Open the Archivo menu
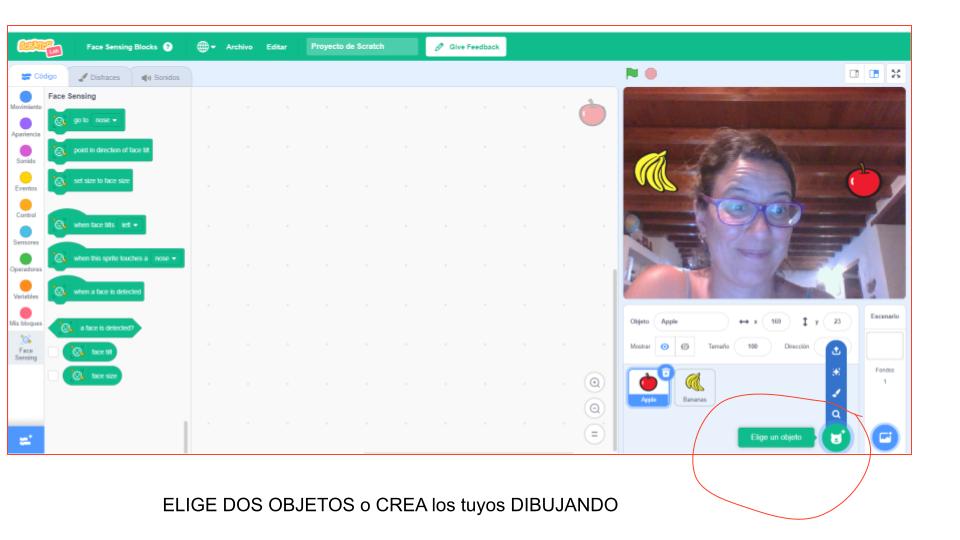 [x=239, y=47]
